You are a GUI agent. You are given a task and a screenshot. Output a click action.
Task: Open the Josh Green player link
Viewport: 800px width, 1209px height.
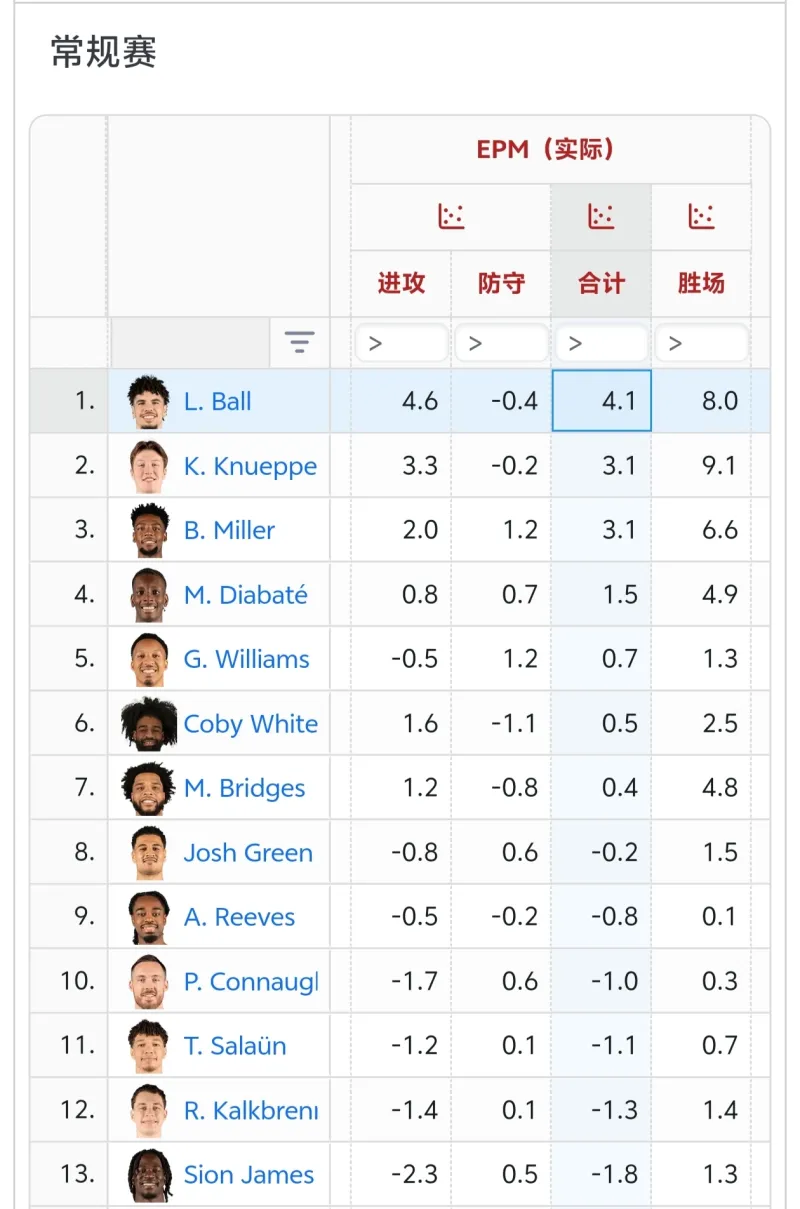point(247,852)
